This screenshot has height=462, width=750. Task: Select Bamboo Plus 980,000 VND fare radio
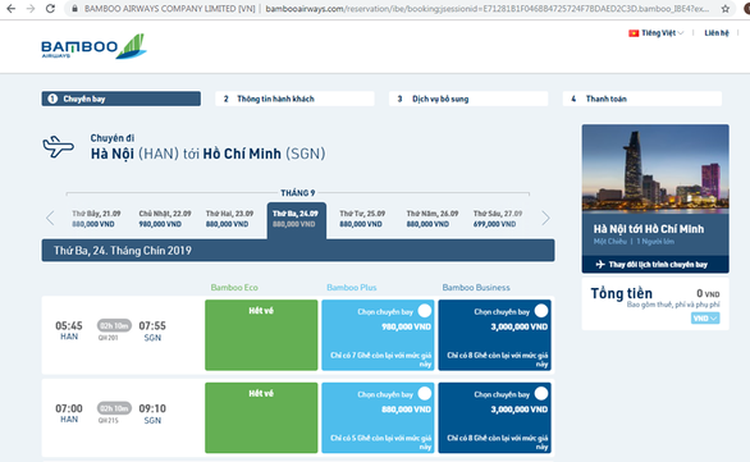click(425, 311)
